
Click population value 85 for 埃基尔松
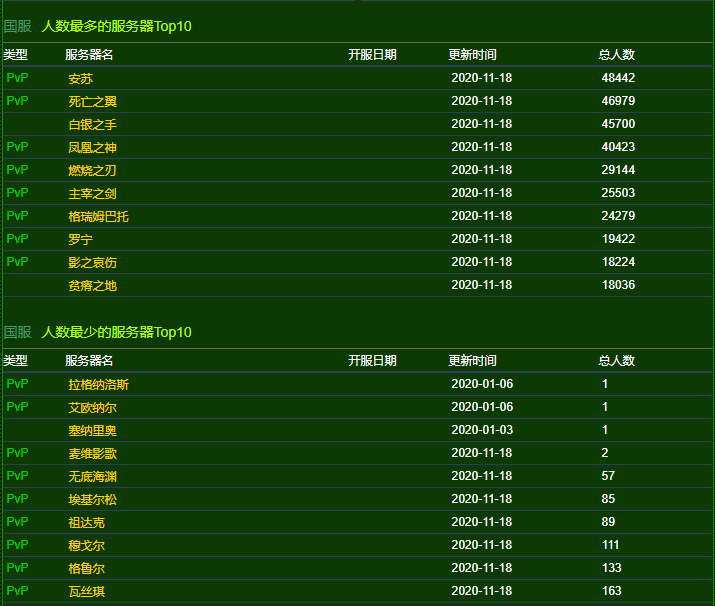pos(608,499)
